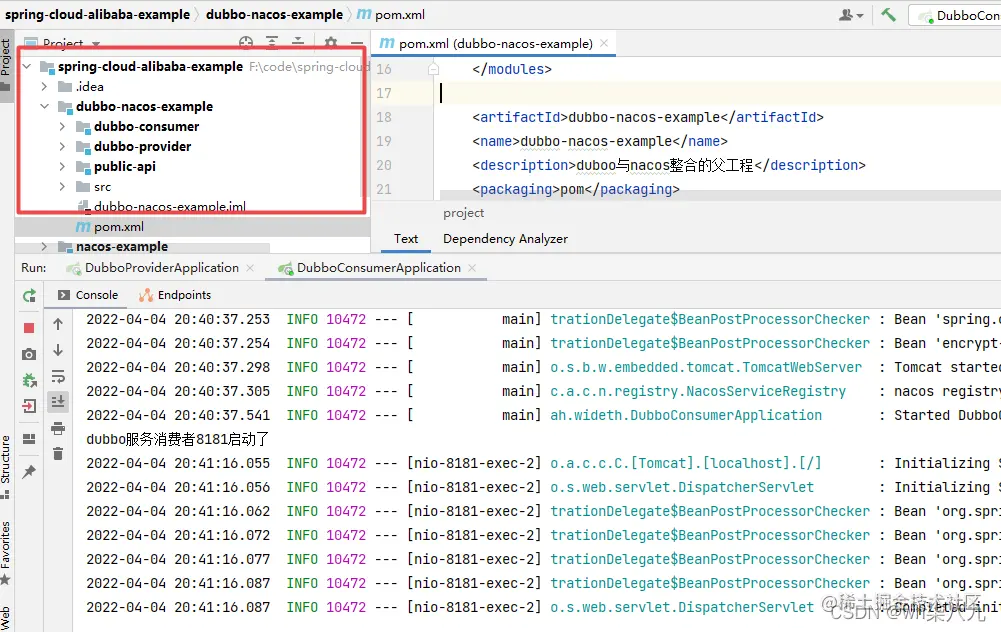Expand the nacos-example module
1001x632 pixels.
click(x=44, y=246)
